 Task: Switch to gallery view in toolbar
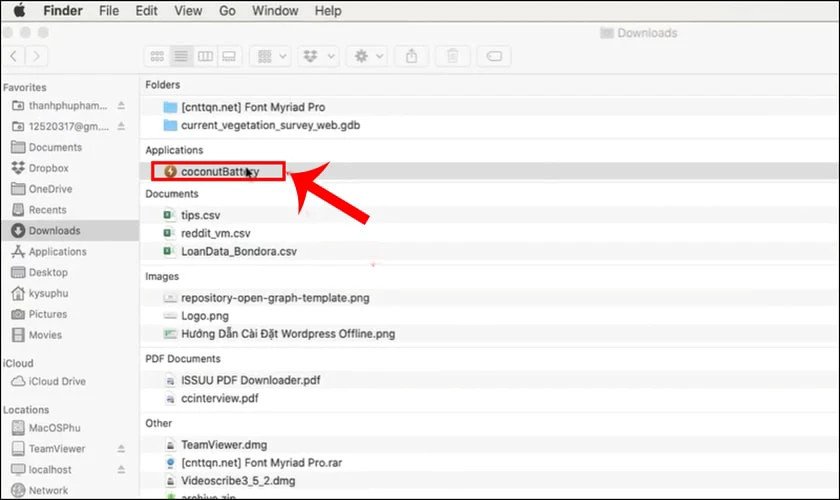point(229,56)
